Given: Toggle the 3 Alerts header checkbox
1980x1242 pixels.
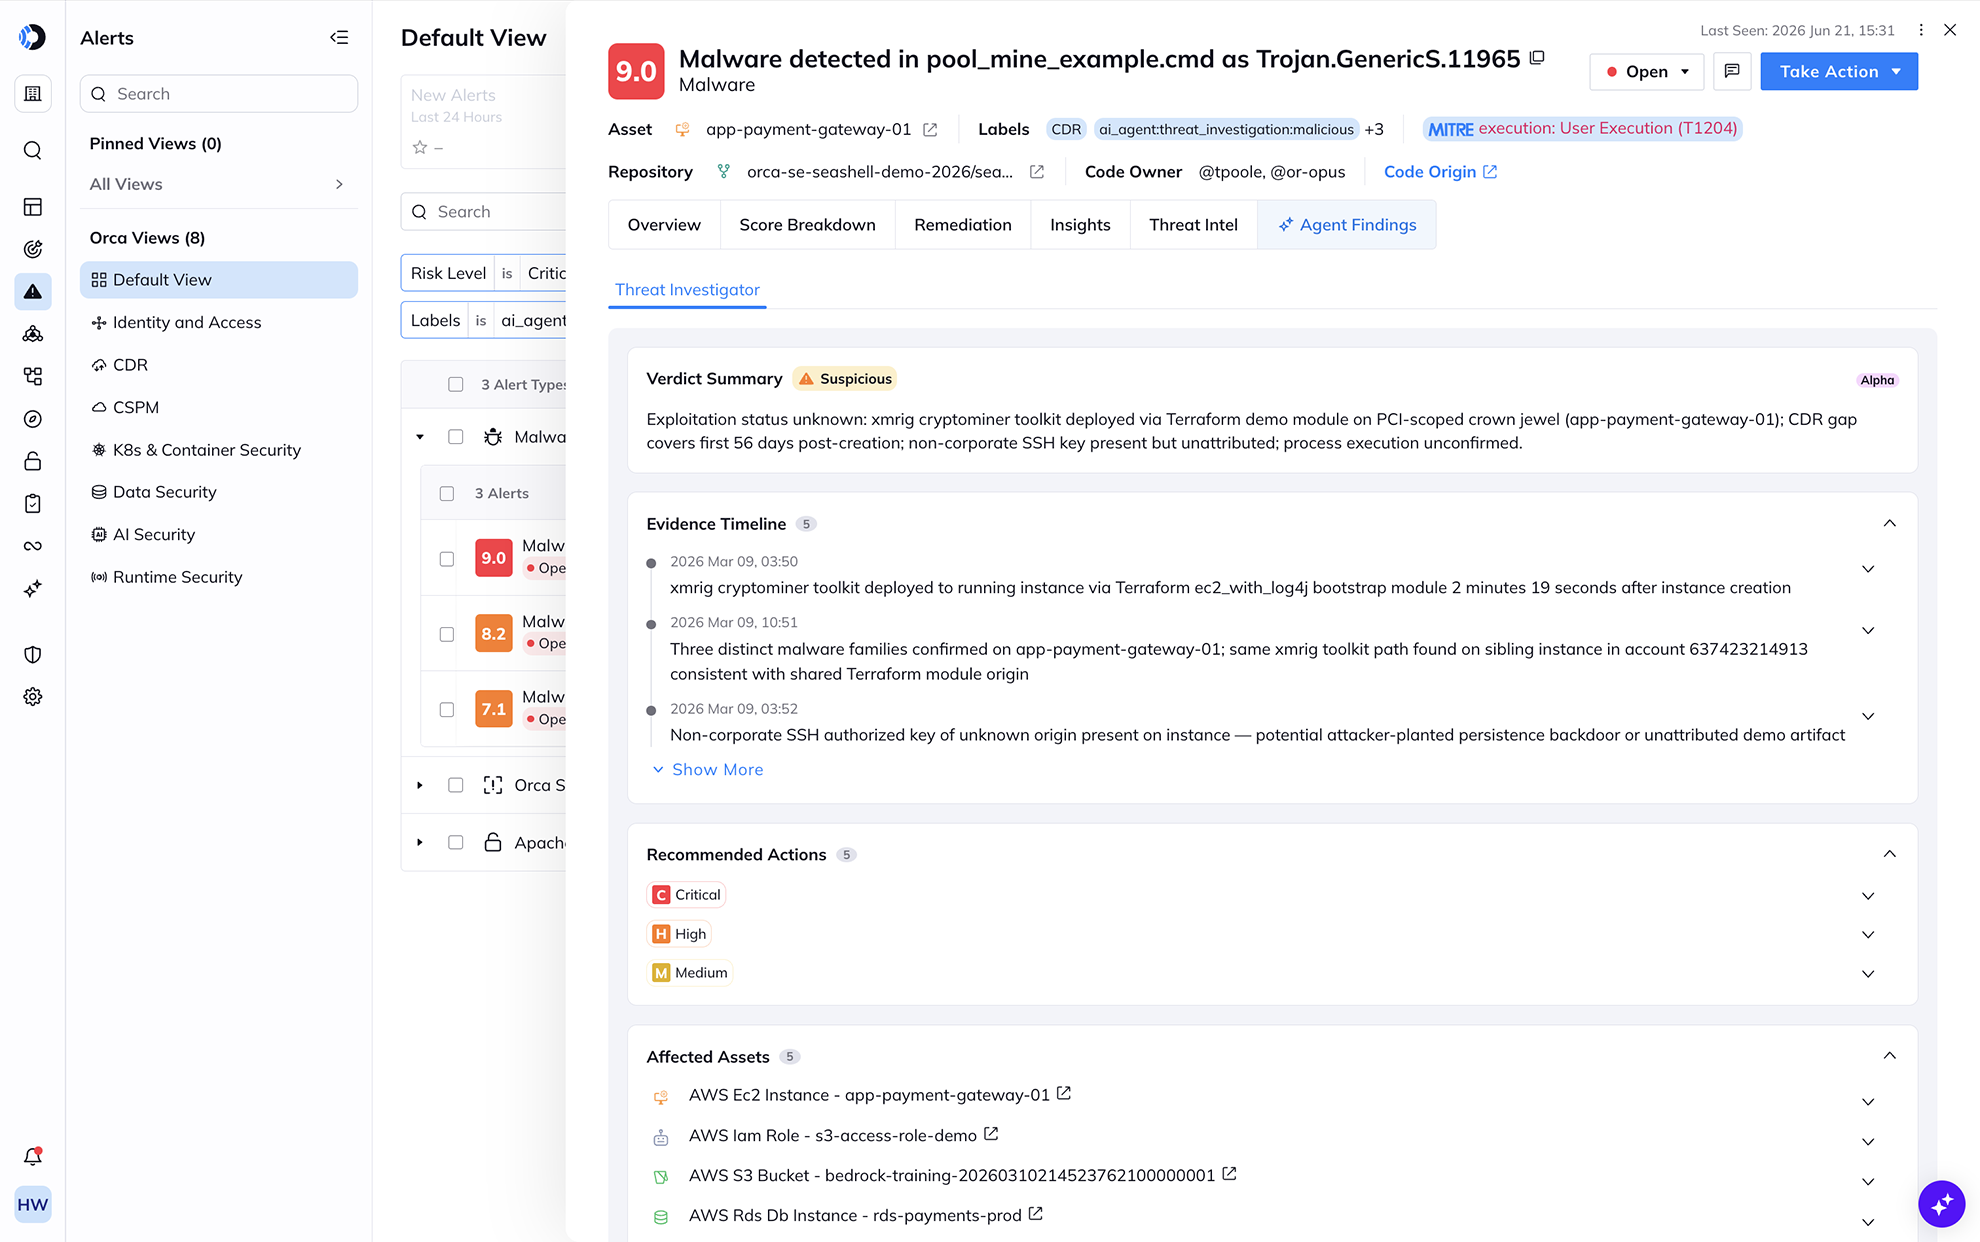Looking at the screenshot, I should (447, 493).
